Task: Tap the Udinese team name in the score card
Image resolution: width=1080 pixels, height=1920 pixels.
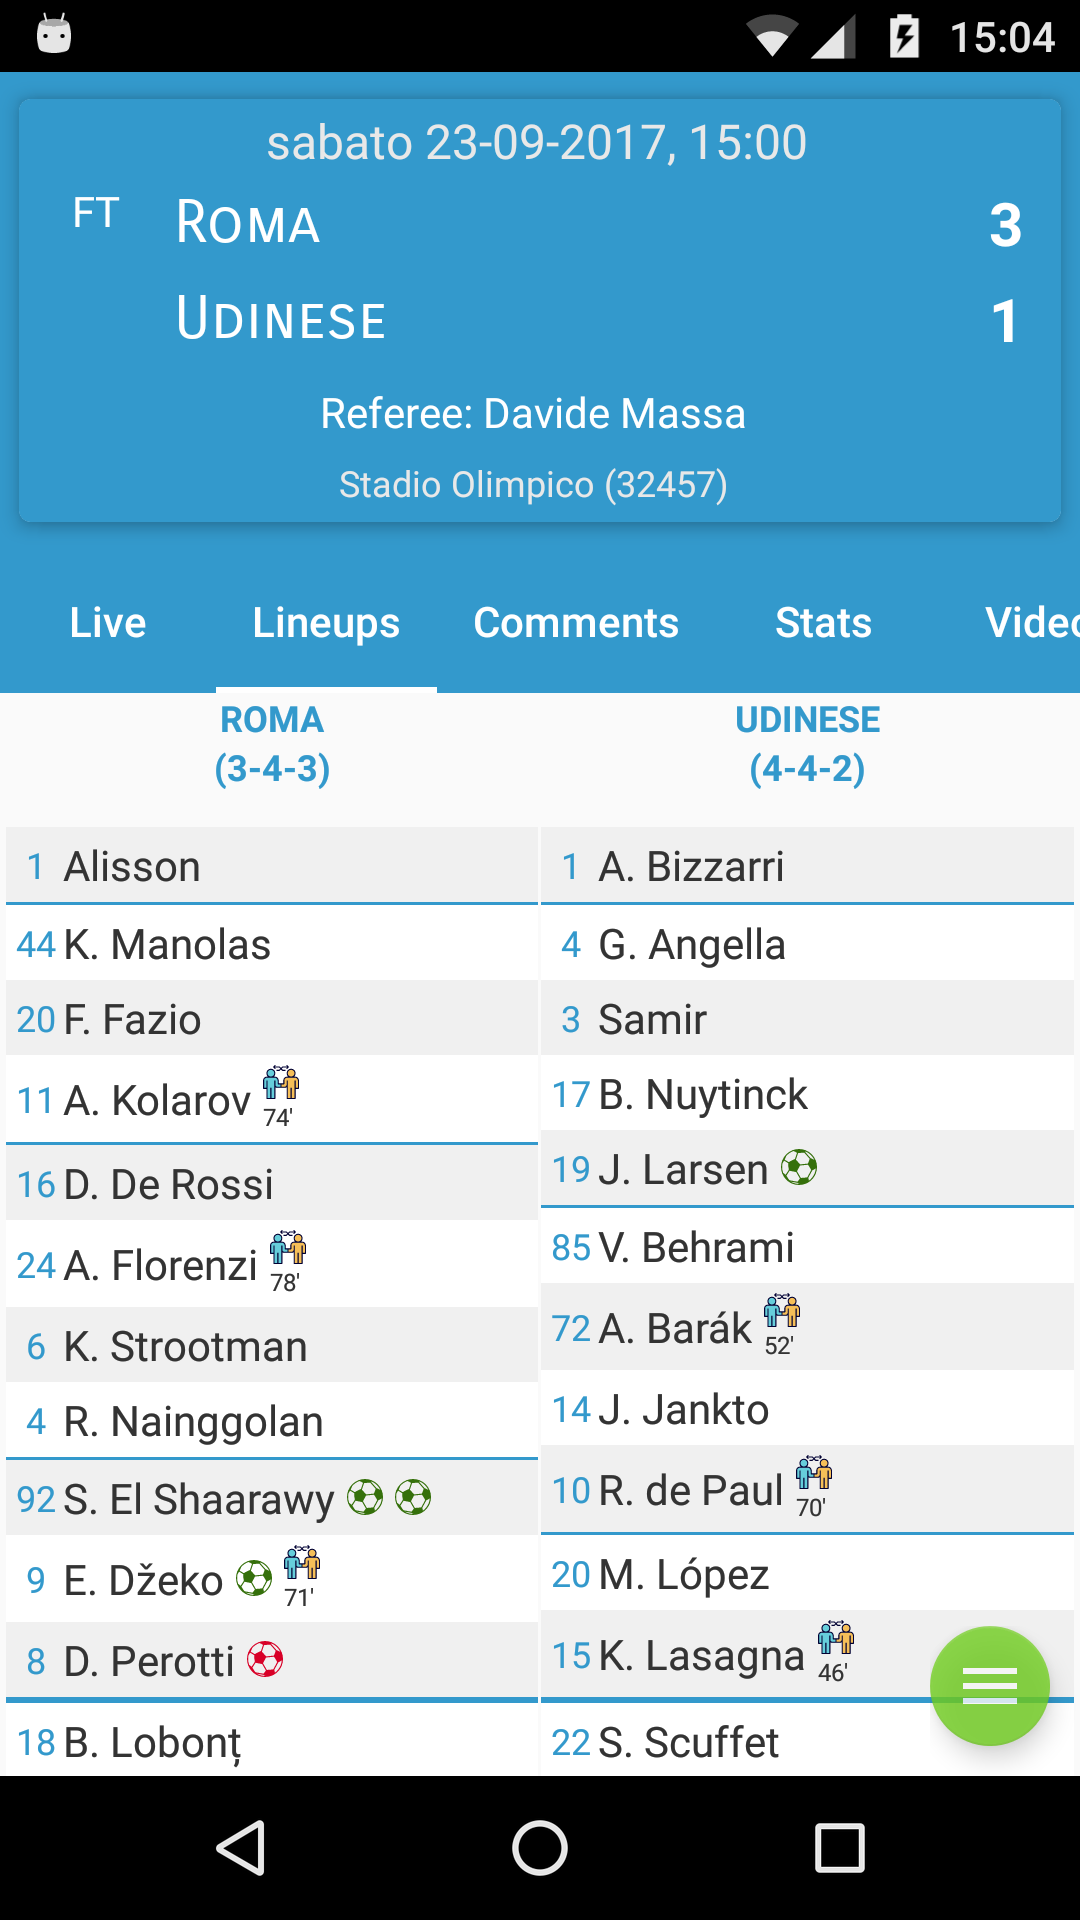Action: (281, 319)
